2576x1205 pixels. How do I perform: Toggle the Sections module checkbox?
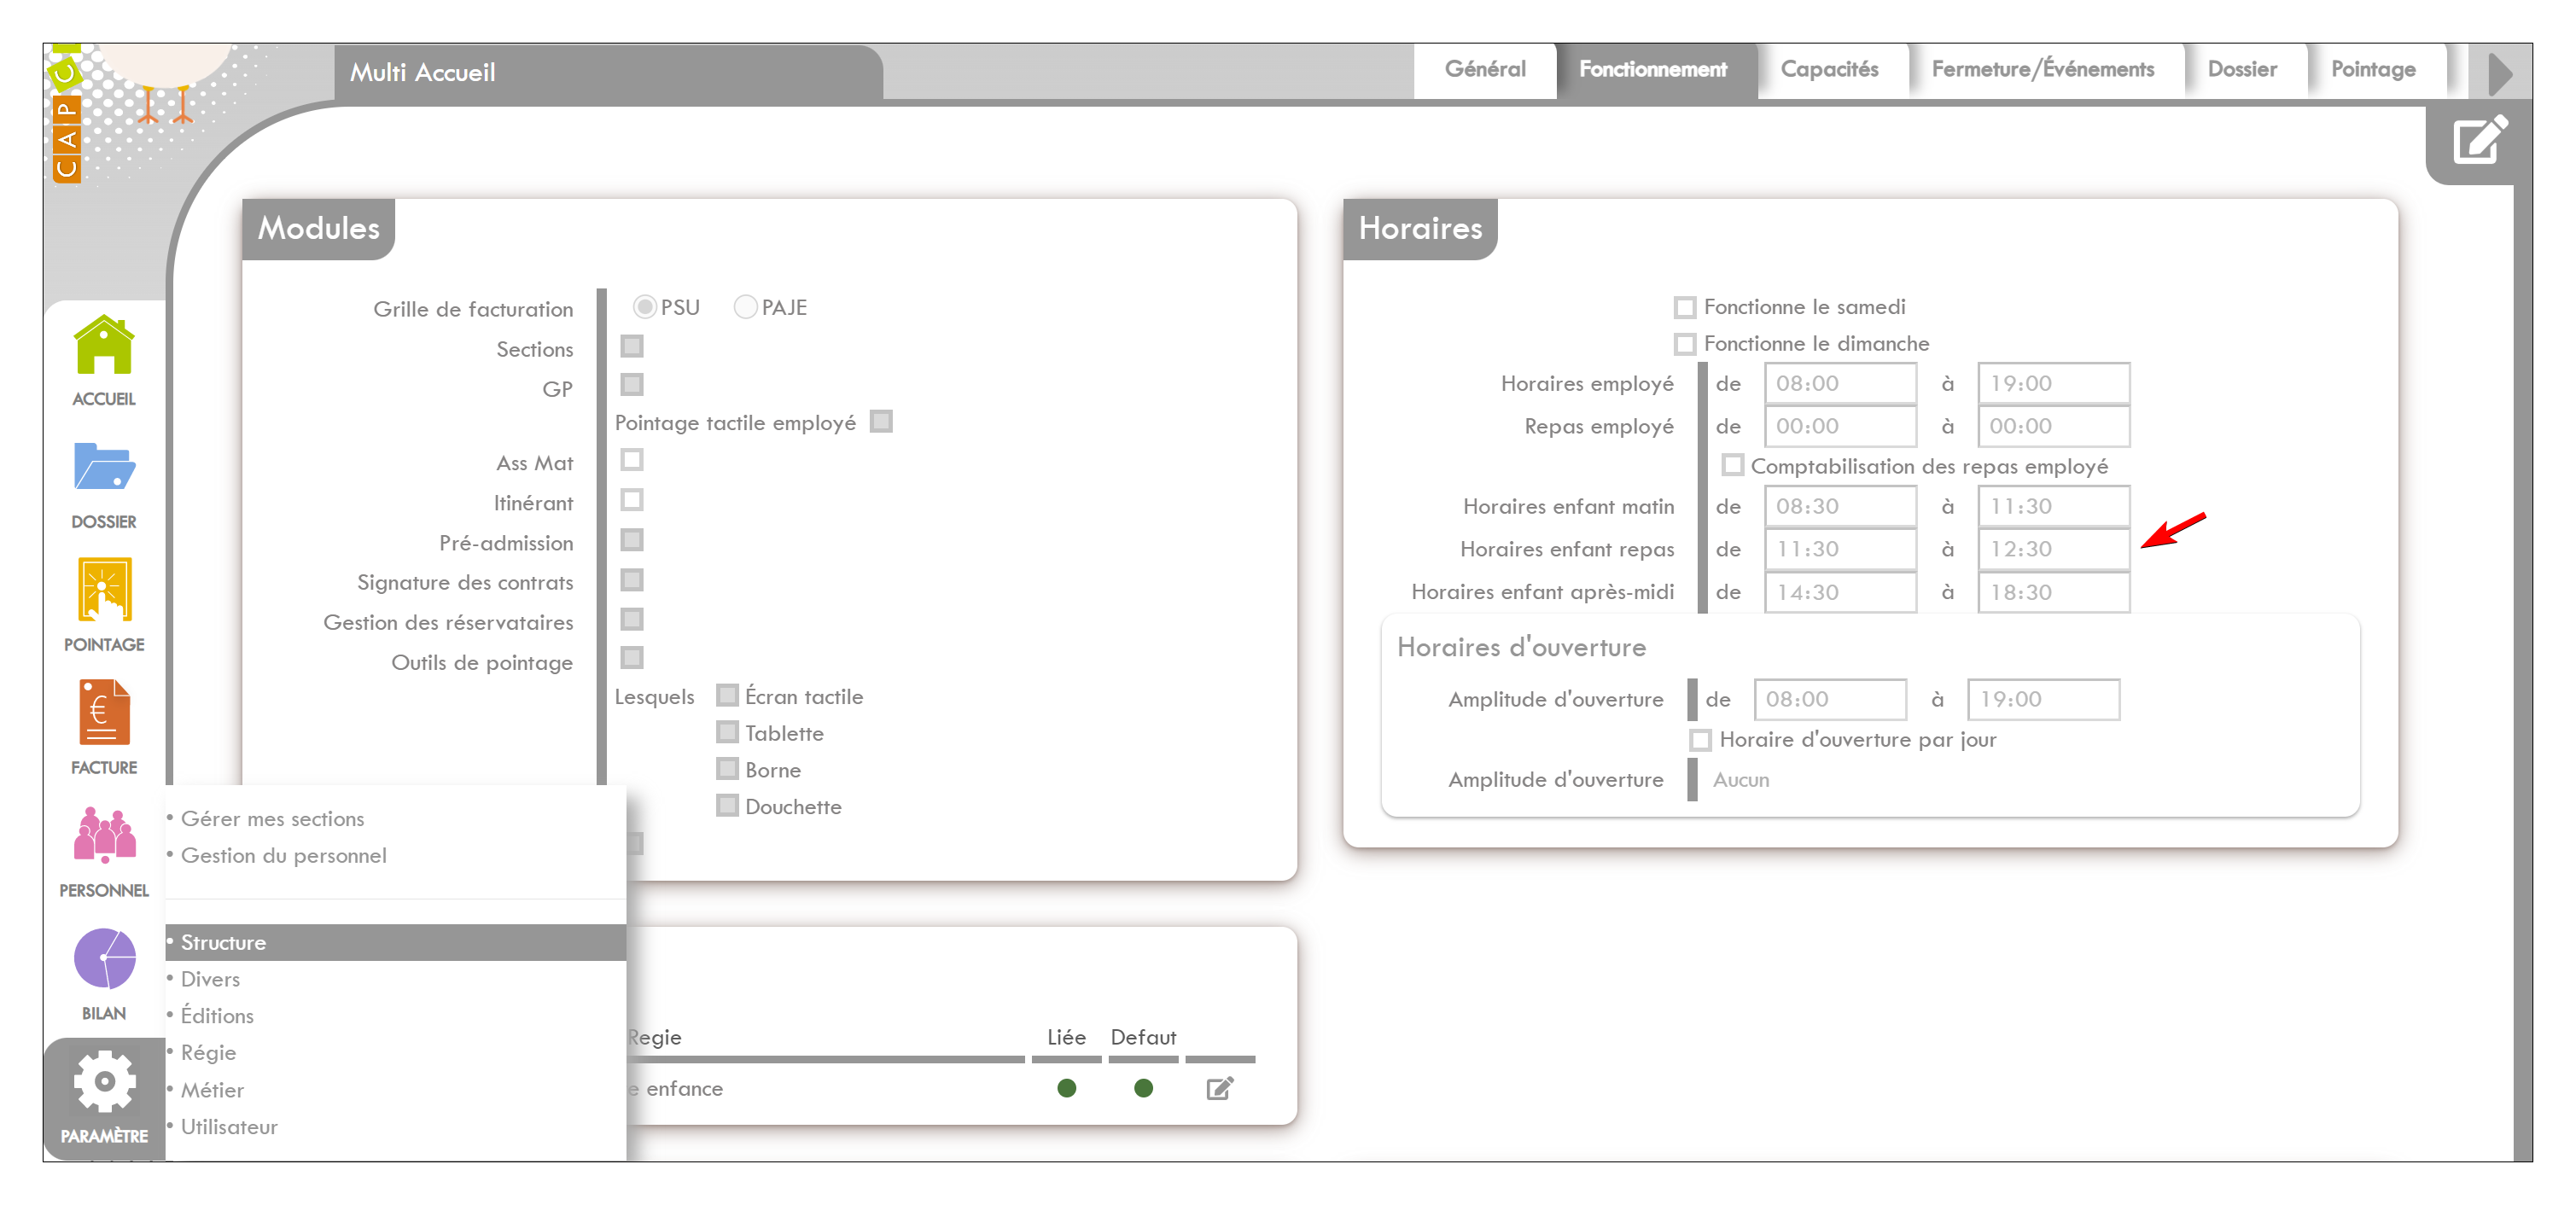pos(632,346)
